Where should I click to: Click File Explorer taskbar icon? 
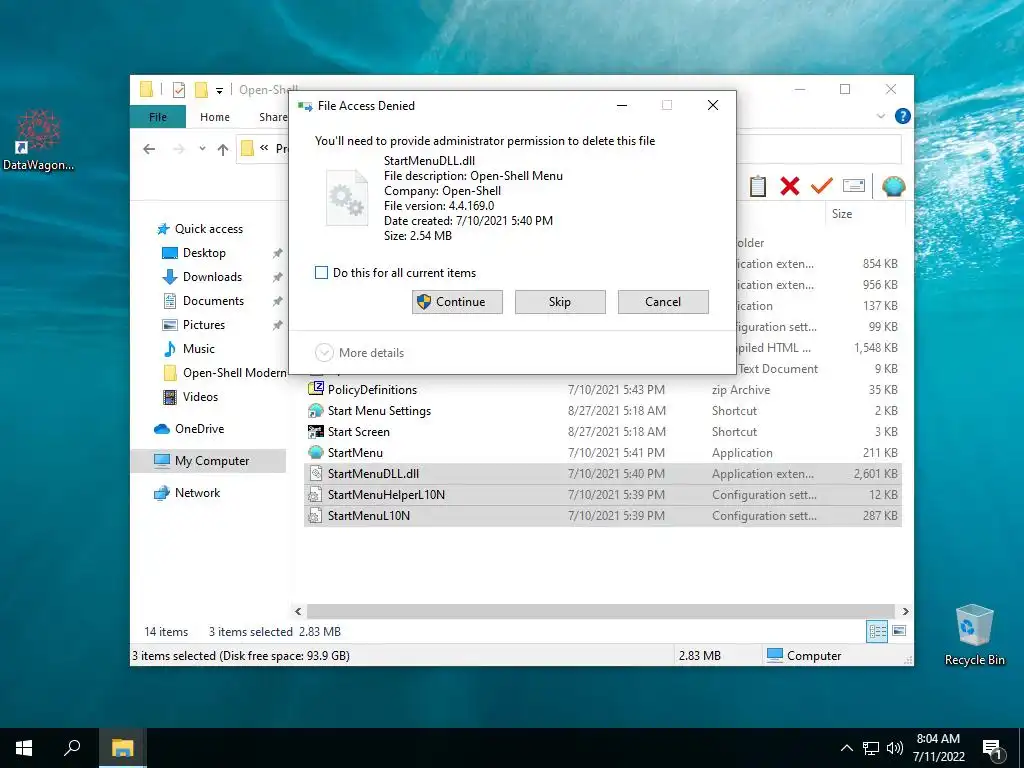[x=122, y=748]
